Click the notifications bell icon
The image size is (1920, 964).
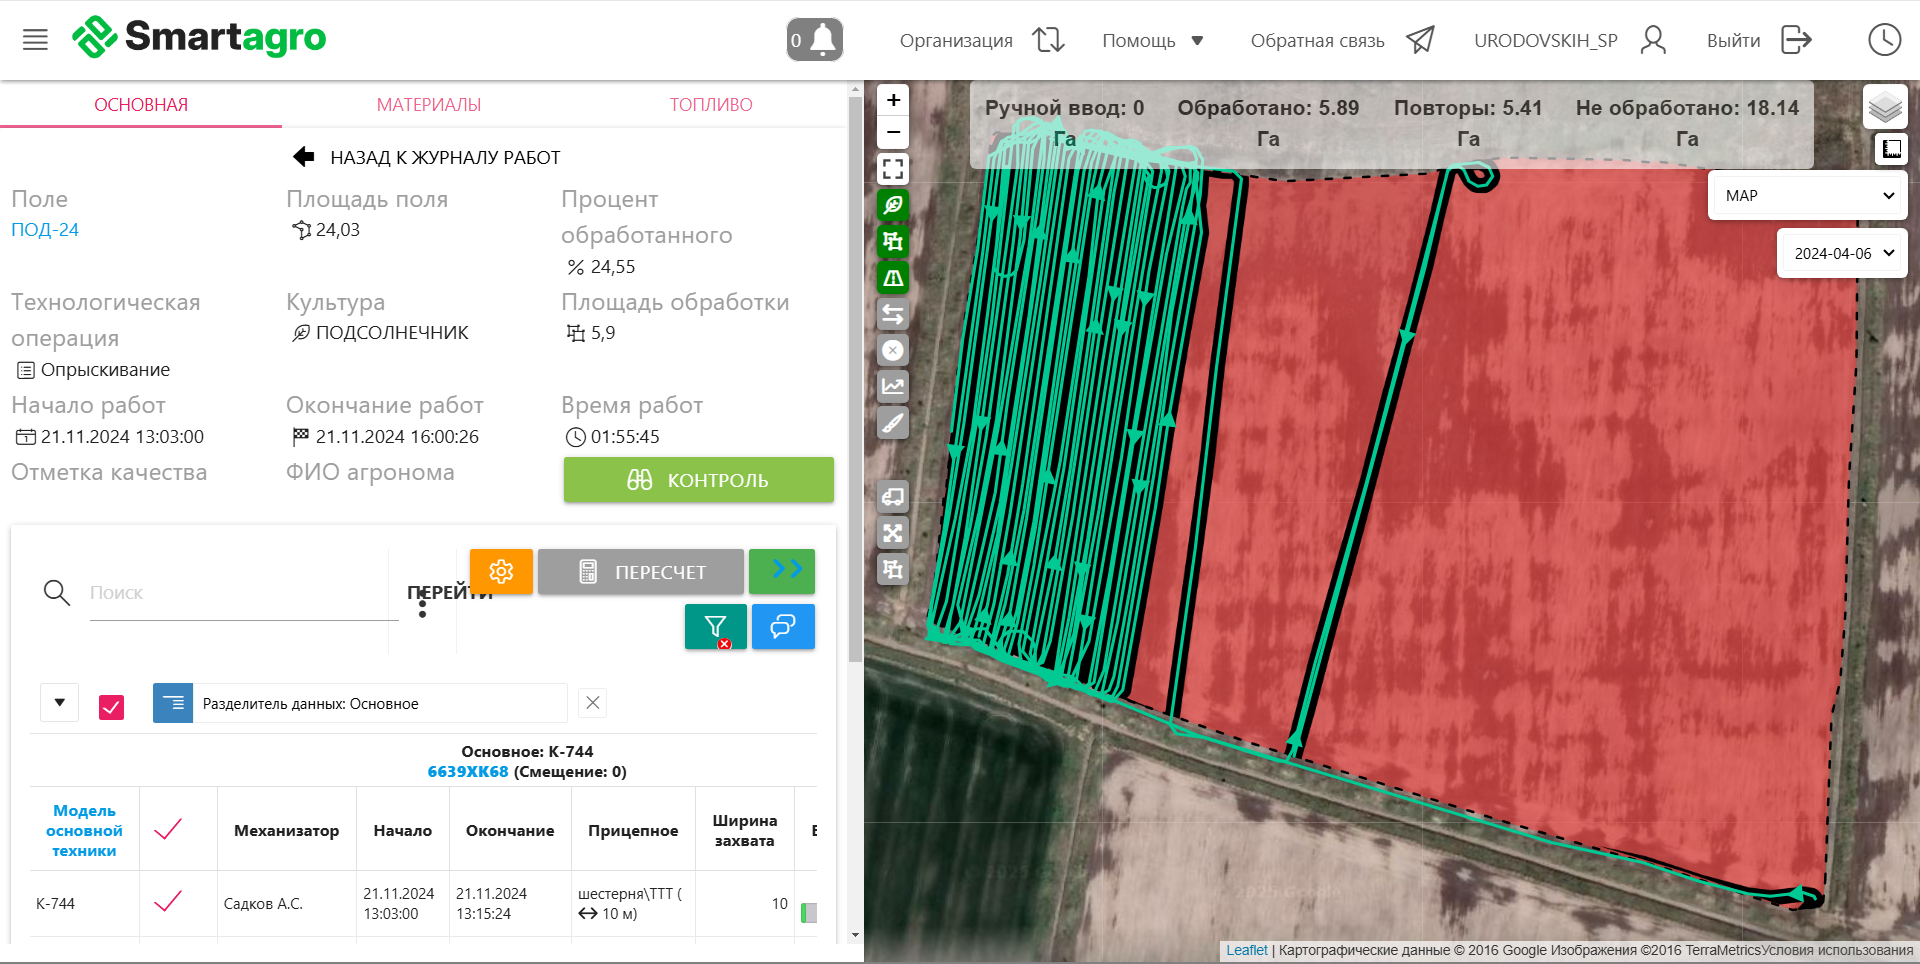coord(815,40)
